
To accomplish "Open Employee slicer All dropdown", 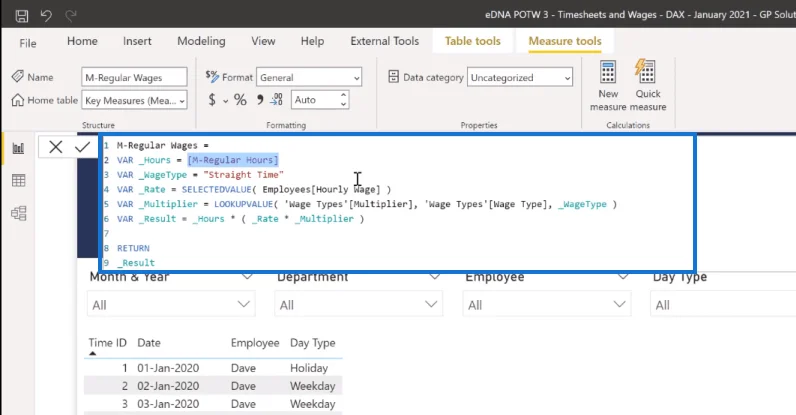I will (x=547, y=305).
